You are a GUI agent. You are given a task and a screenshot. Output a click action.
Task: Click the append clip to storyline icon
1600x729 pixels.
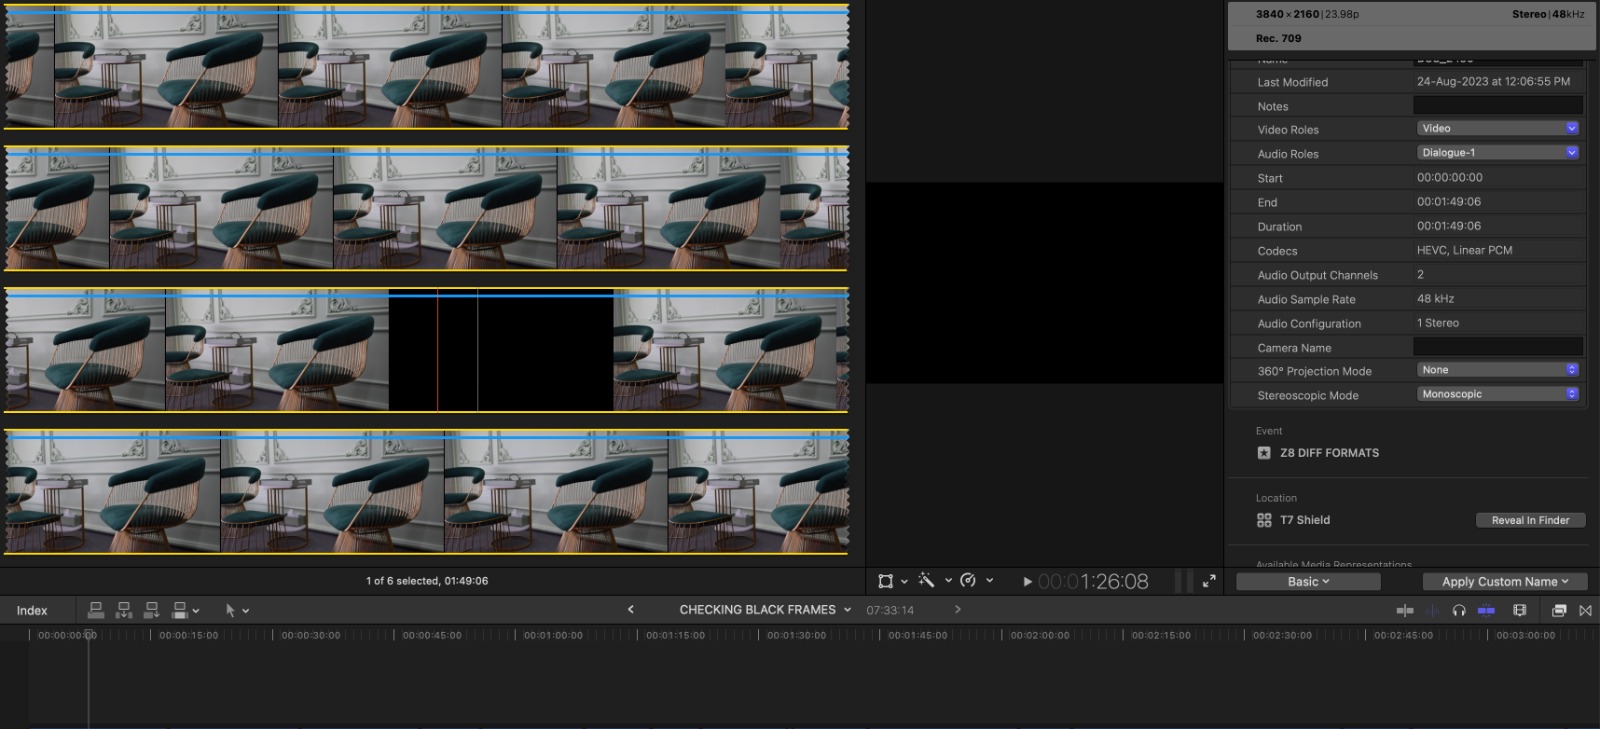[x=152, y=609]
